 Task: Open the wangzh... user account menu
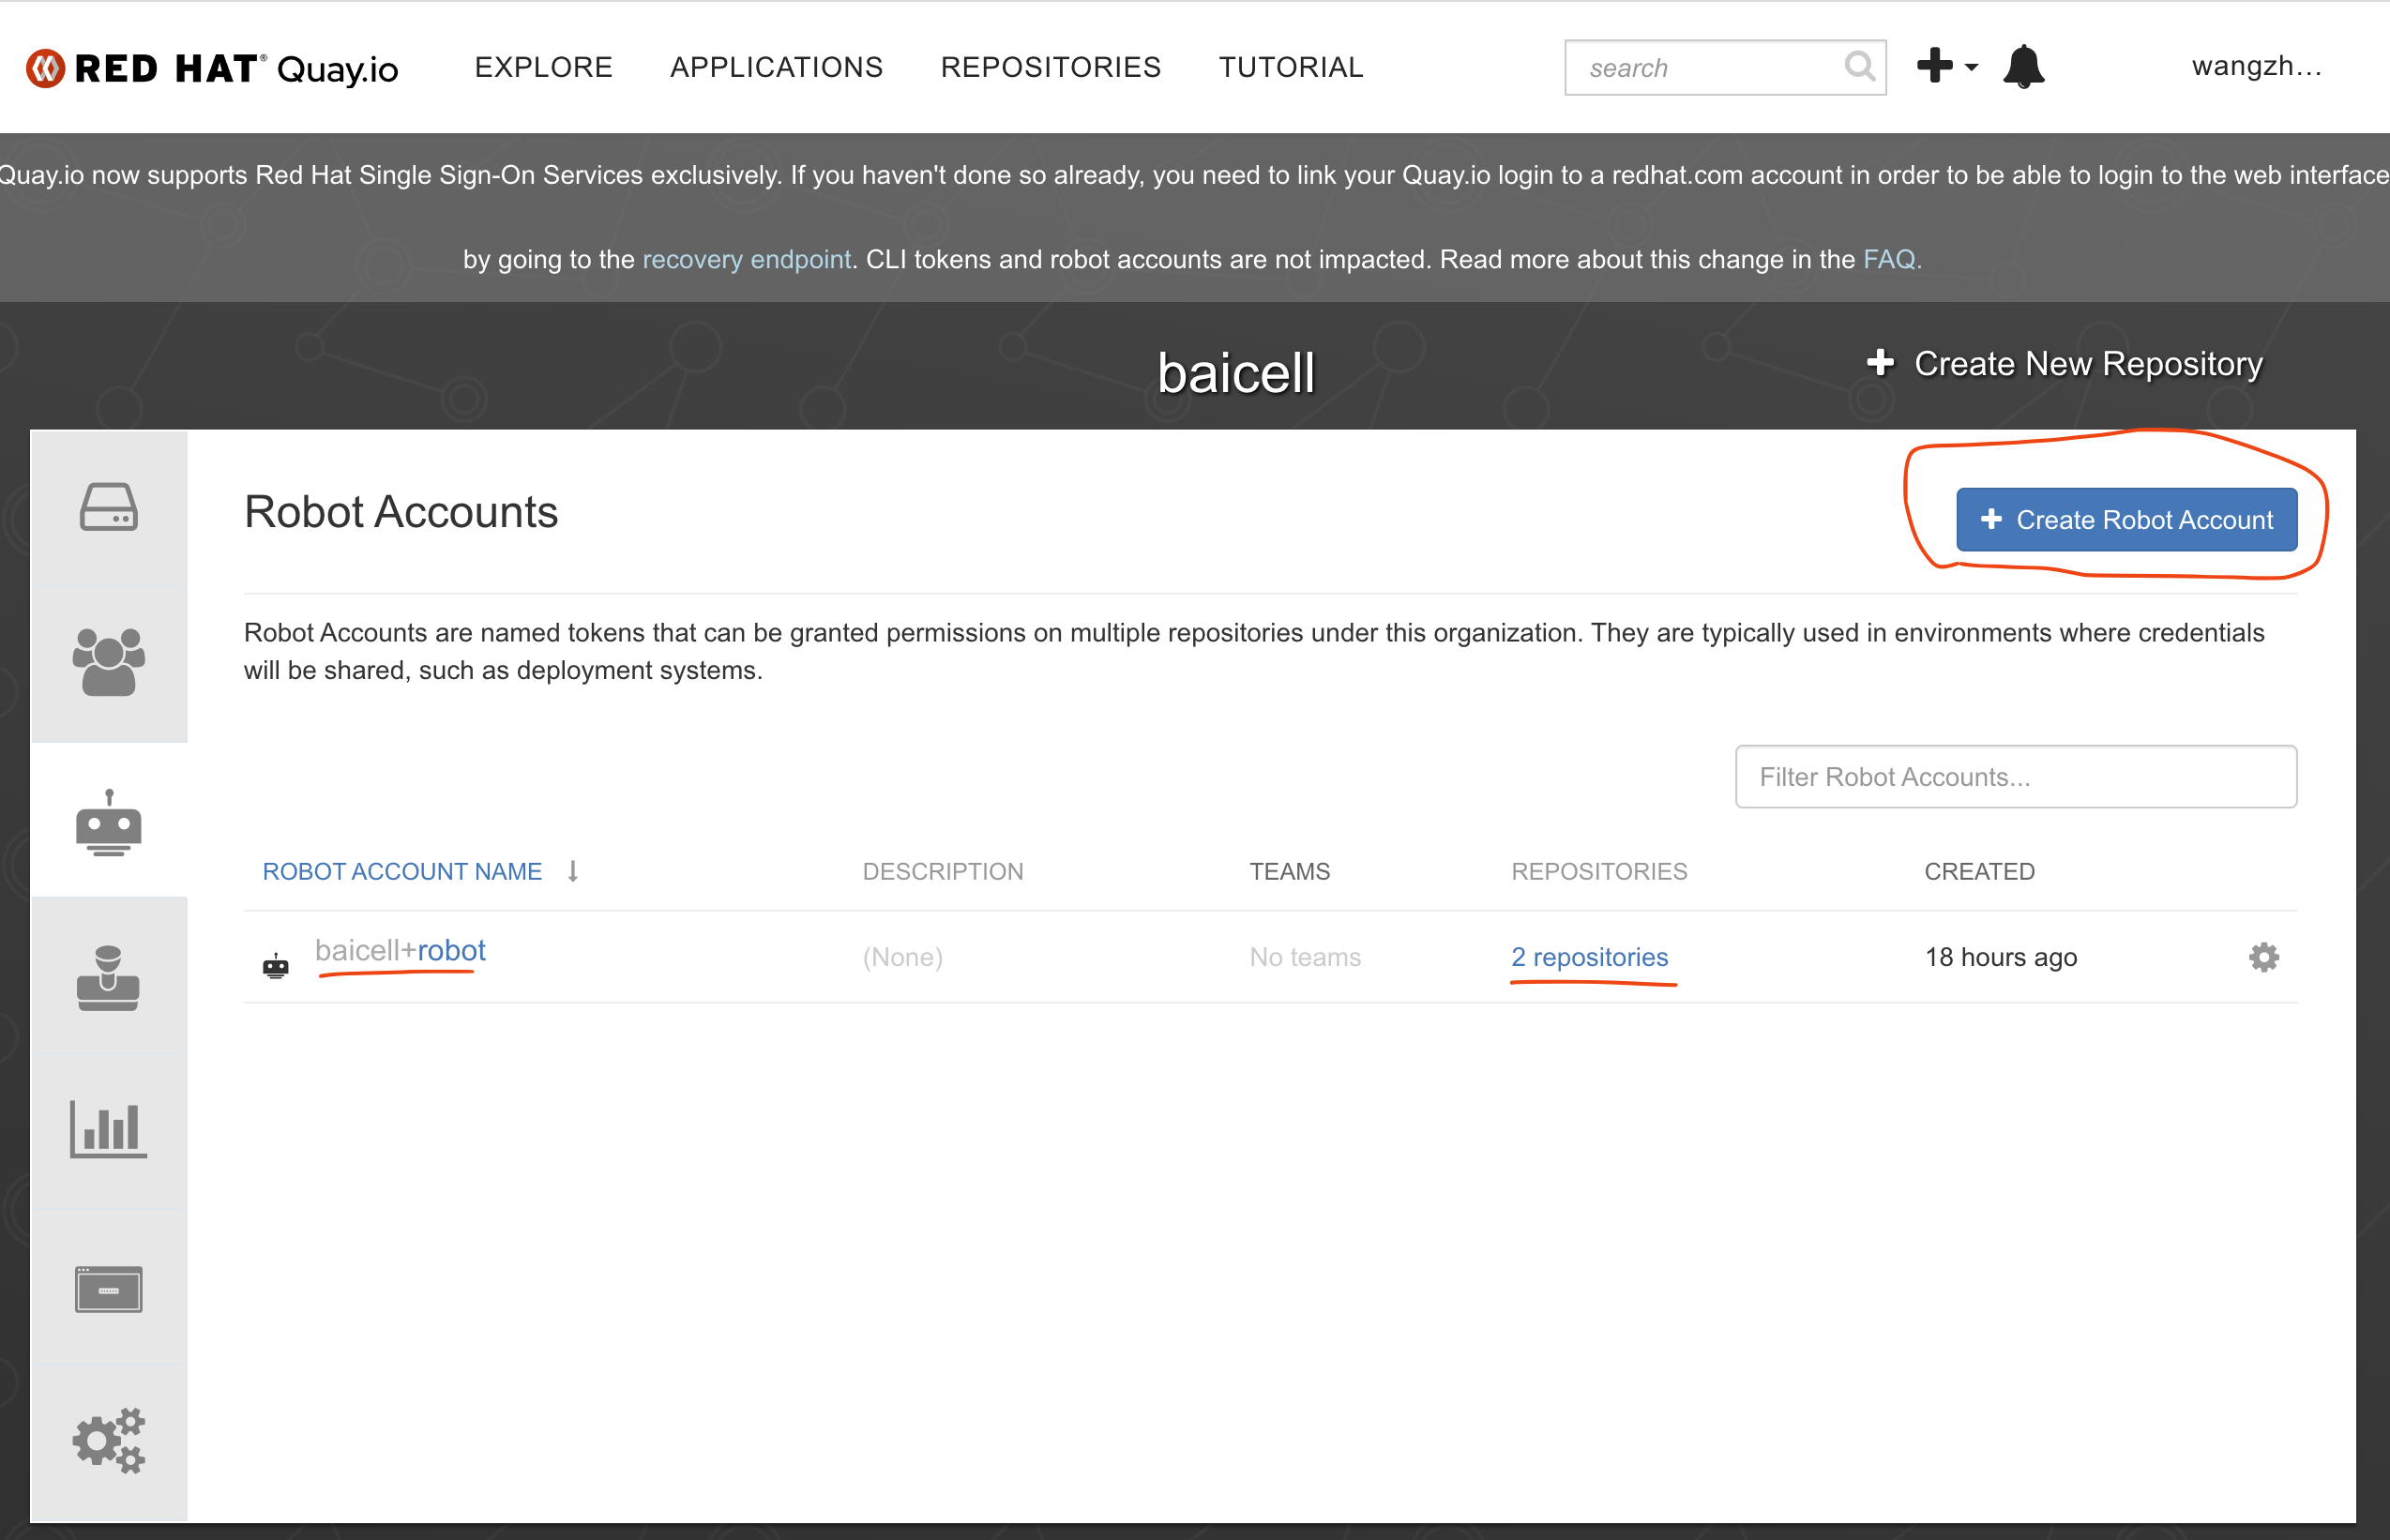pos(2256,67)
